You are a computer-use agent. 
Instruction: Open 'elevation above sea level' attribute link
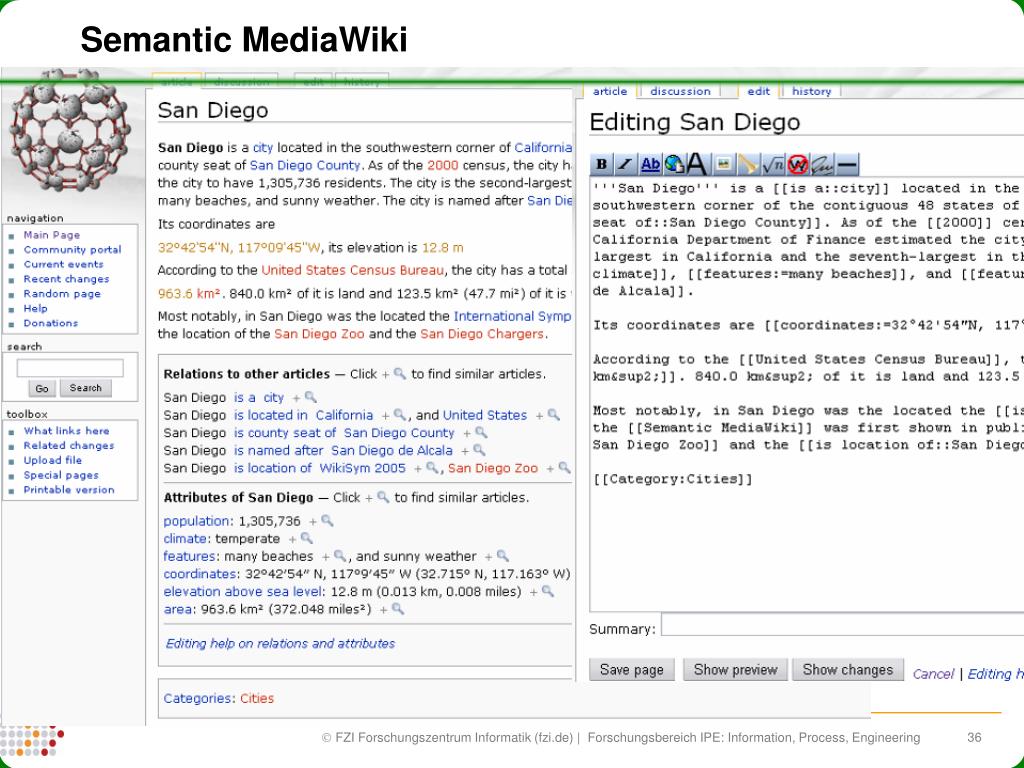point(243,591)
